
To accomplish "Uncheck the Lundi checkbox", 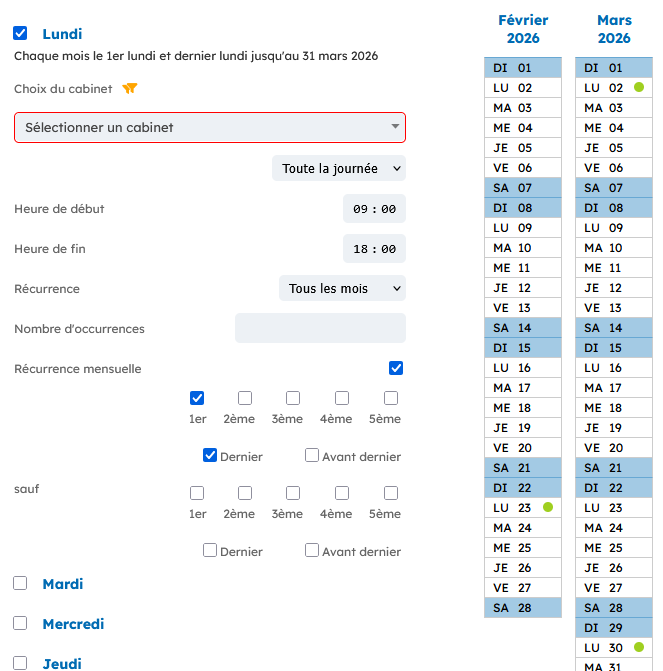I will tap(20, 34).
